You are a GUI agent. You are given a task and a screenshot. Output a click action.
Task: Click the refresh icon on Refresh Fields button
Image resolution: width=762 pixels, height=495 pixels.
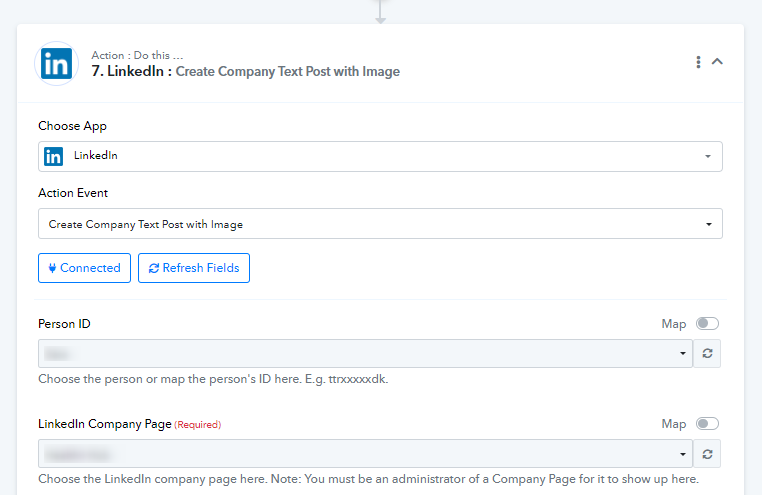[154, 268]
